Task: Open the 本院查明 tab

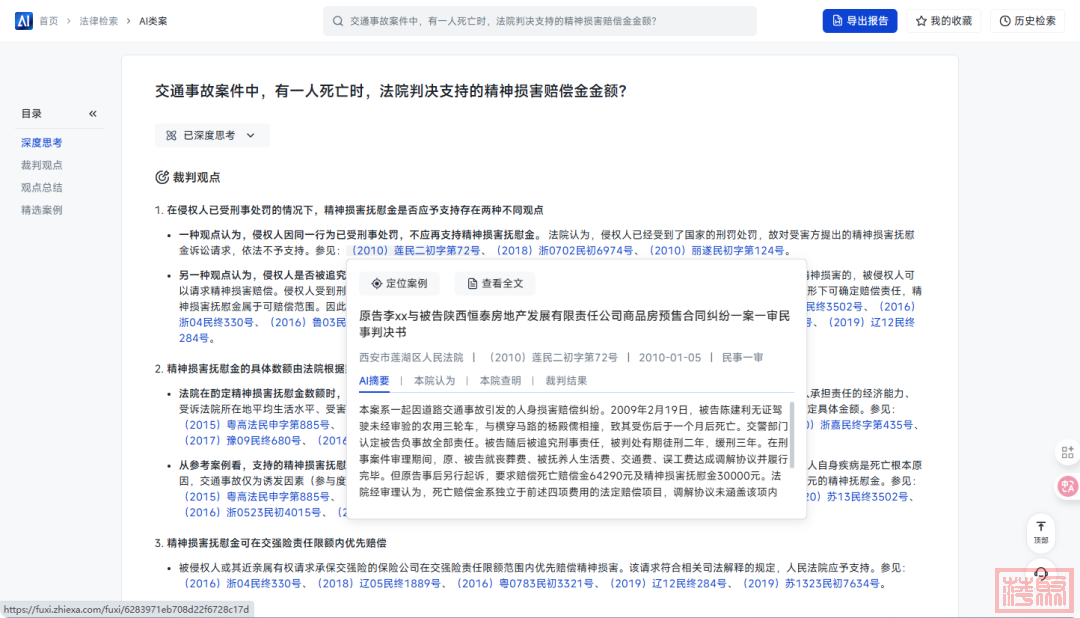Action: click(x=500, y=381)
